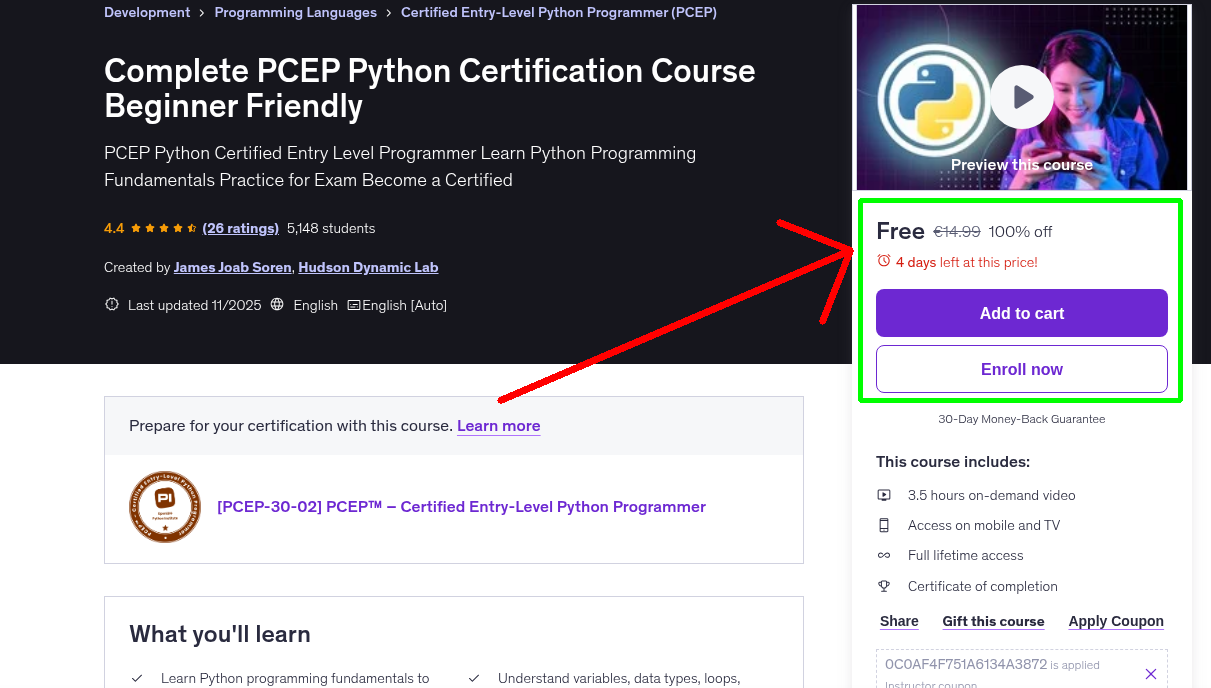
Task: Open Apply Coupon
Action: point(1115,621)
